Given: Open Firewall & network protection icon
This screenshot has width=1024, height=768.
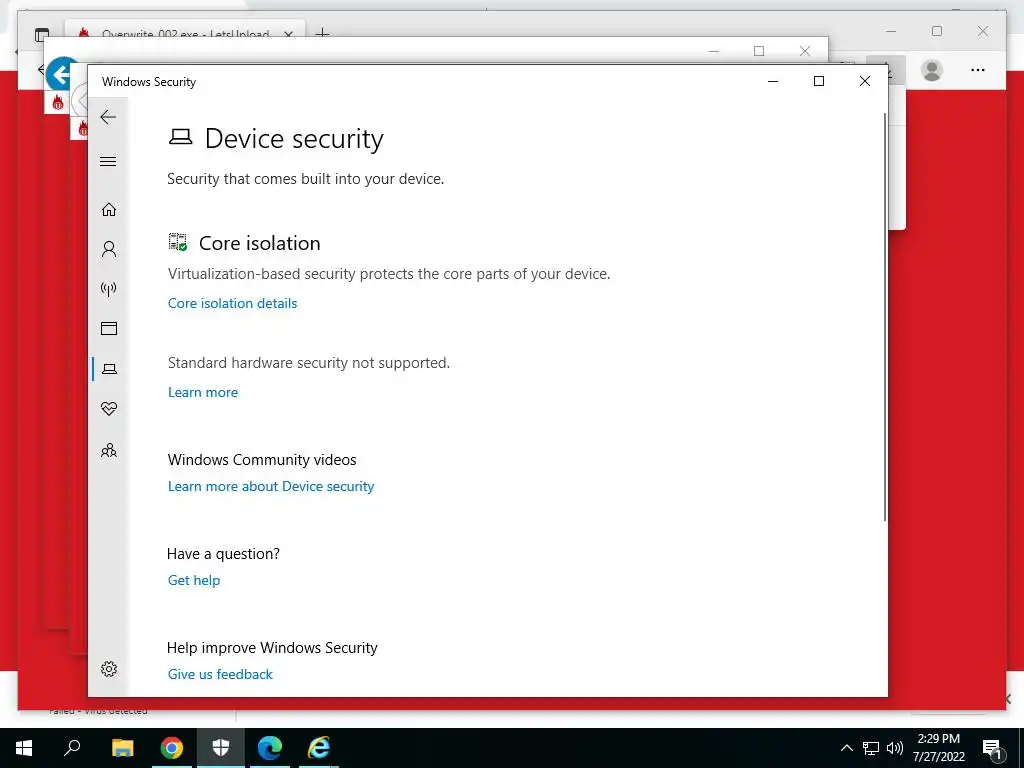Looking at the screenshot, I should tap(109, 289).
